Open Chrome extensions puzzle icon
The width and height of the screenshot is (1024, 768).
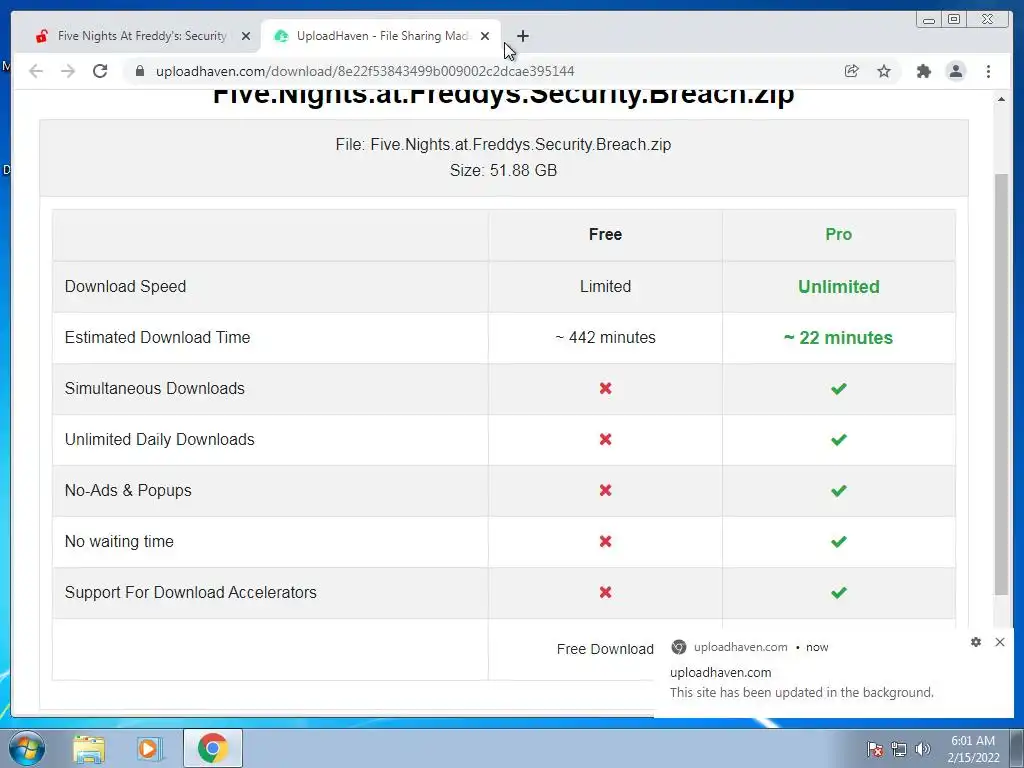click(923, 71)
